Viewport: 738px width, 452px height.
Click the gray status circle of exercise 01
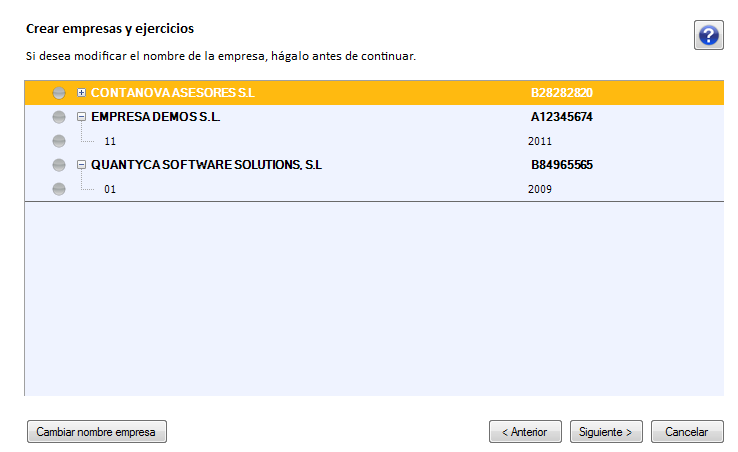[x=59, y=189]
